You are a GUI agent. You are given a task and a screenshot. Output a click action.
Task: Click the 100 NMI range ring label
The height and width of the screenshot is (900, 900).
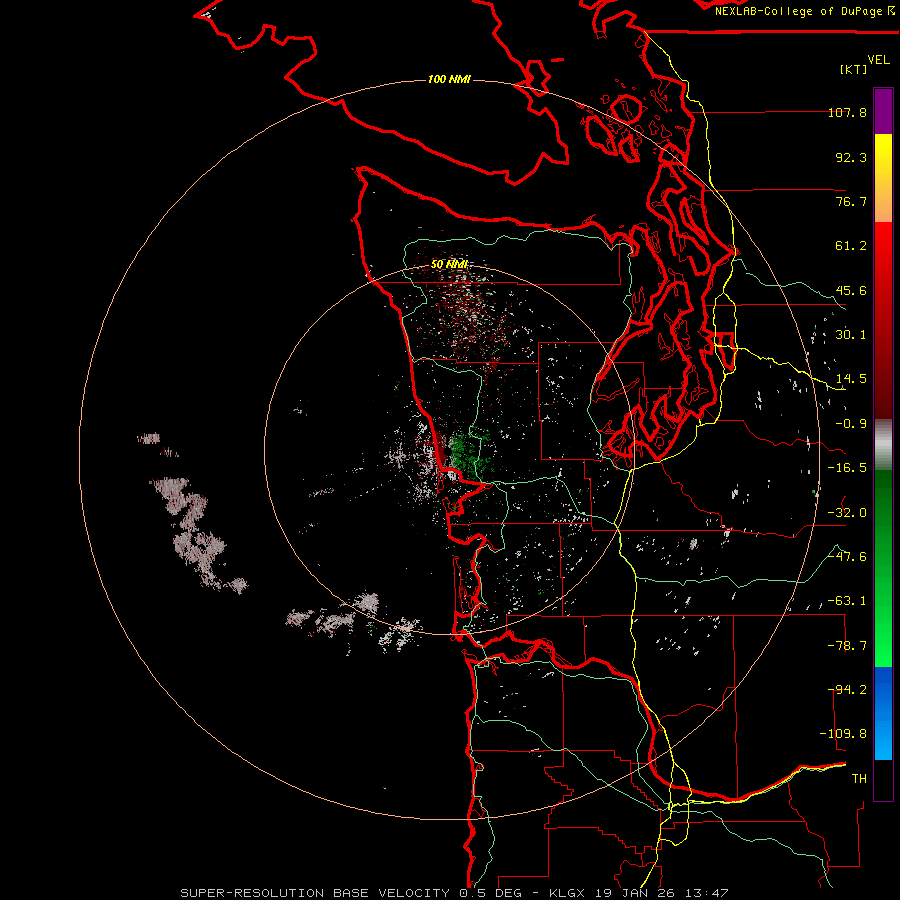pos(449,79)
